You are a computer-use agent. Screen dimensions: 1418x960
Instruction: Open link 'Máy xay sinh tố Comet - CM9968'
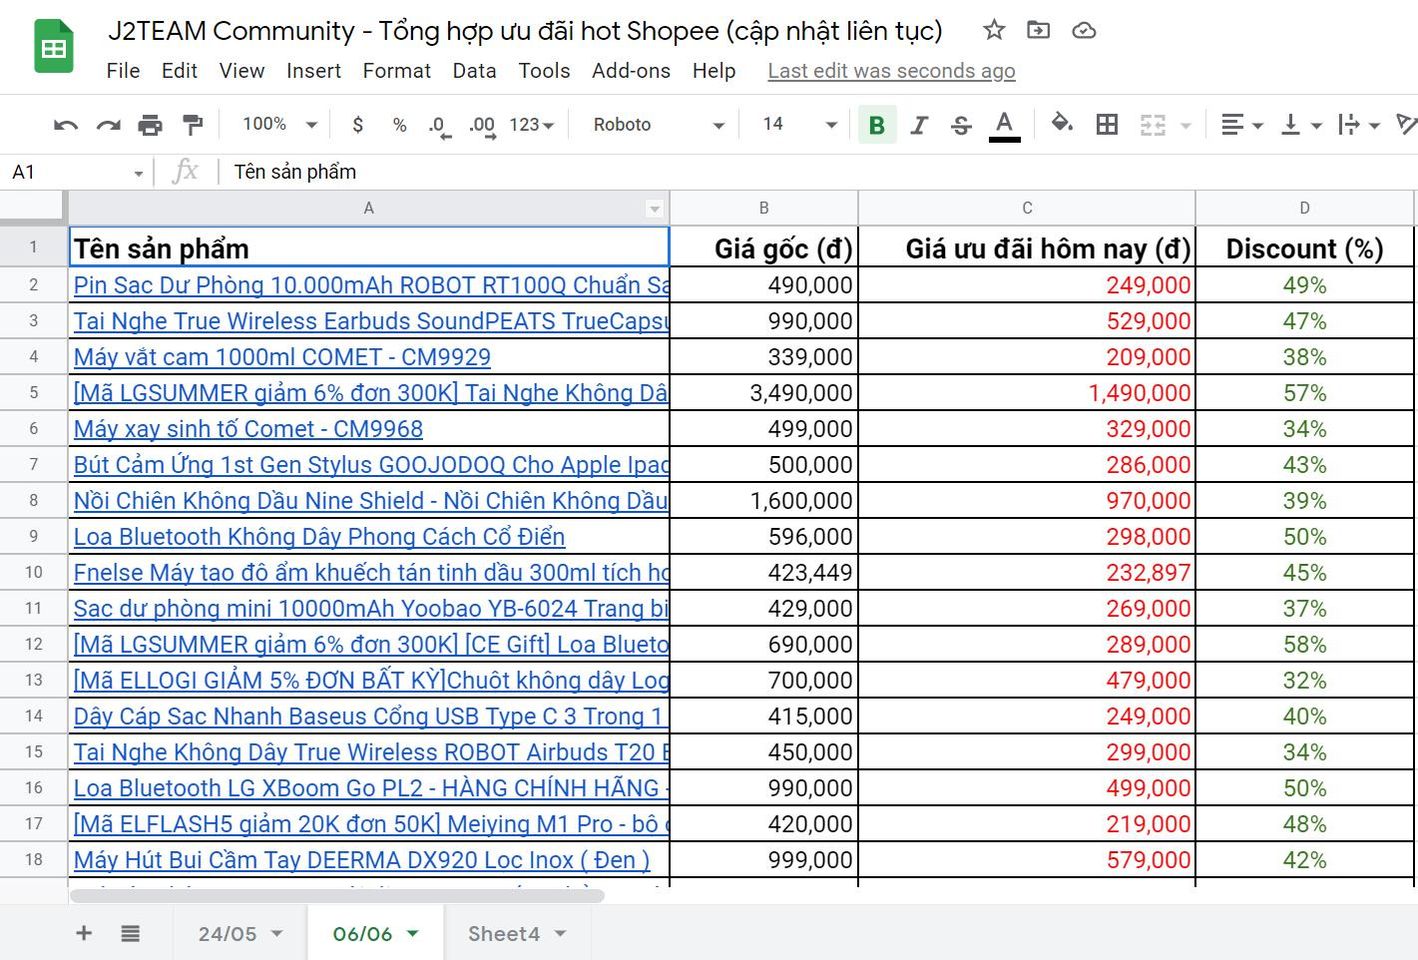coord(248,429)
